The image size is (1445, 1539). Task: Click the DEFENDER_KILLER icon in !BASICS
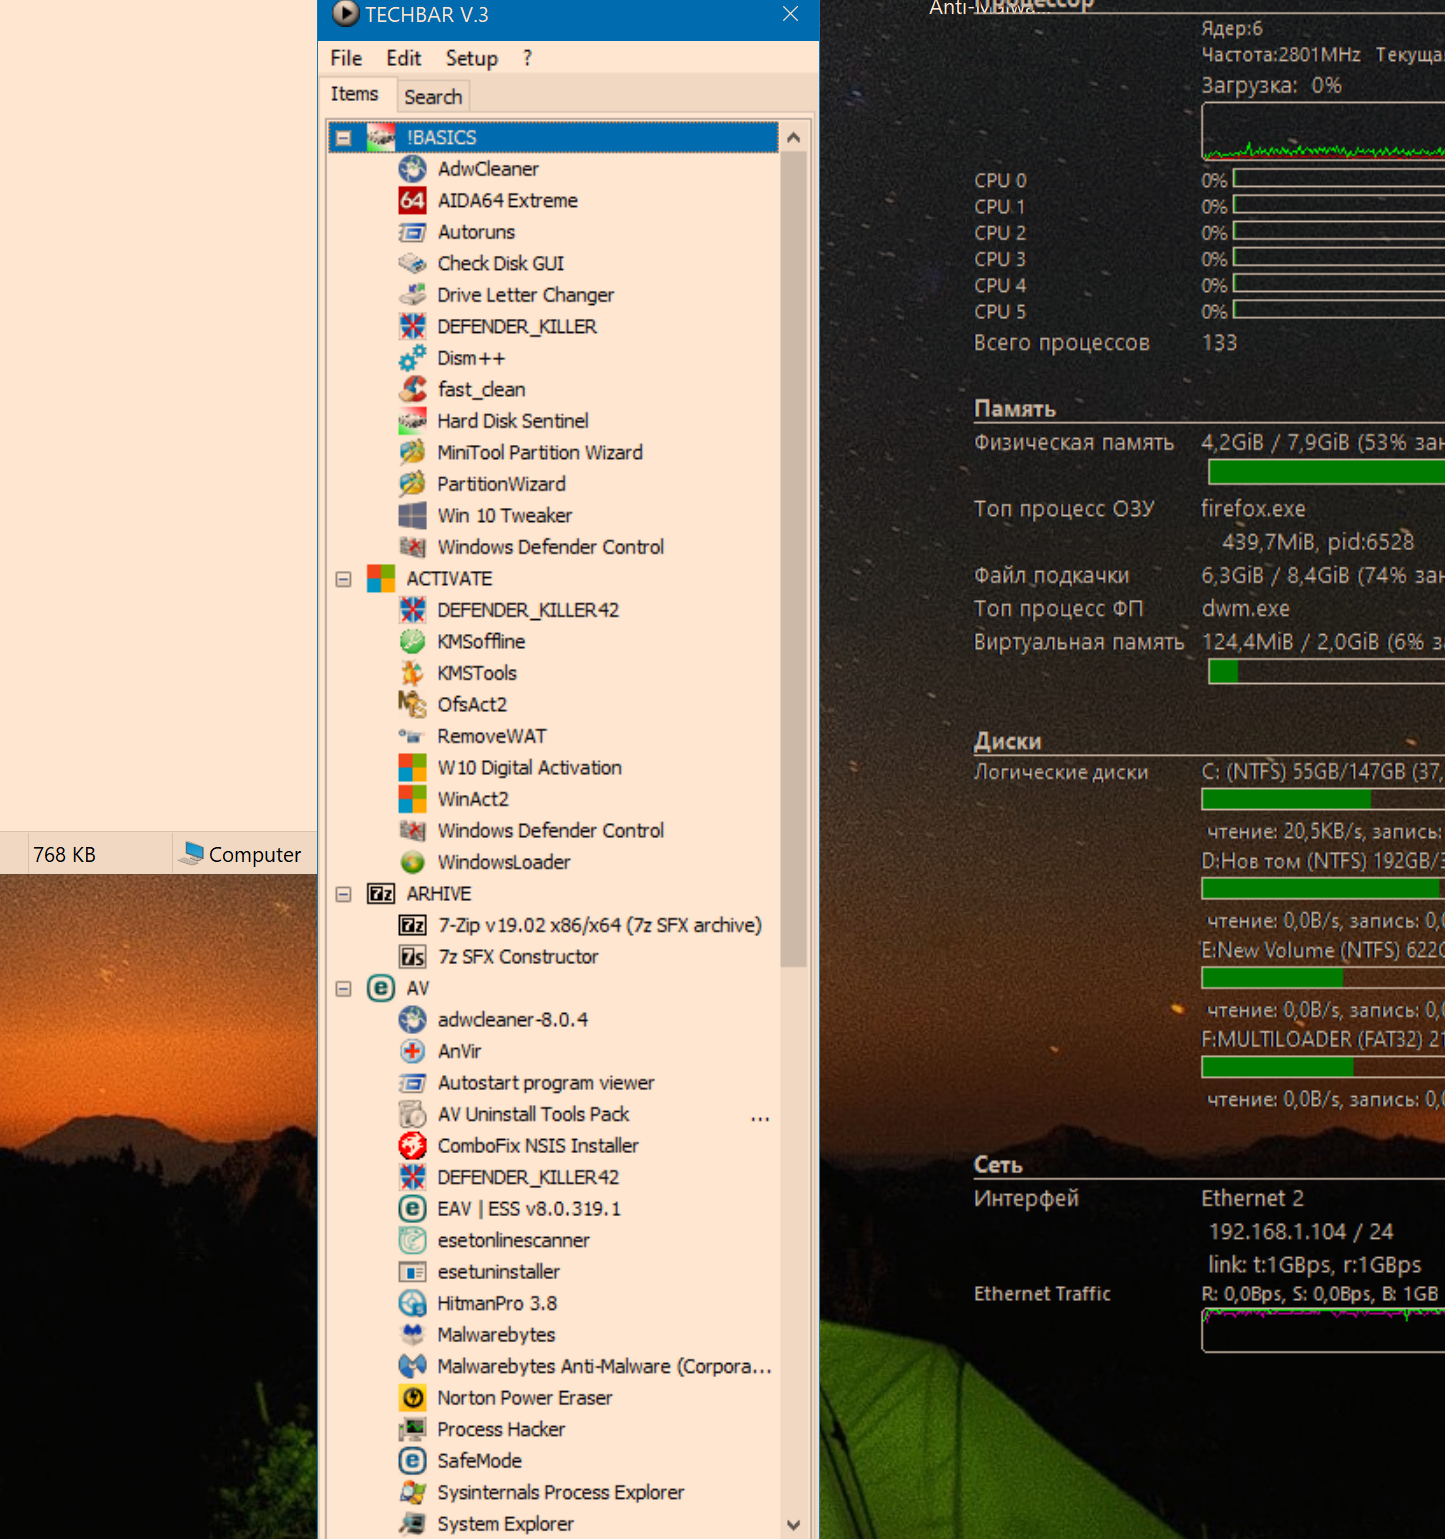[x=412, y=326]
